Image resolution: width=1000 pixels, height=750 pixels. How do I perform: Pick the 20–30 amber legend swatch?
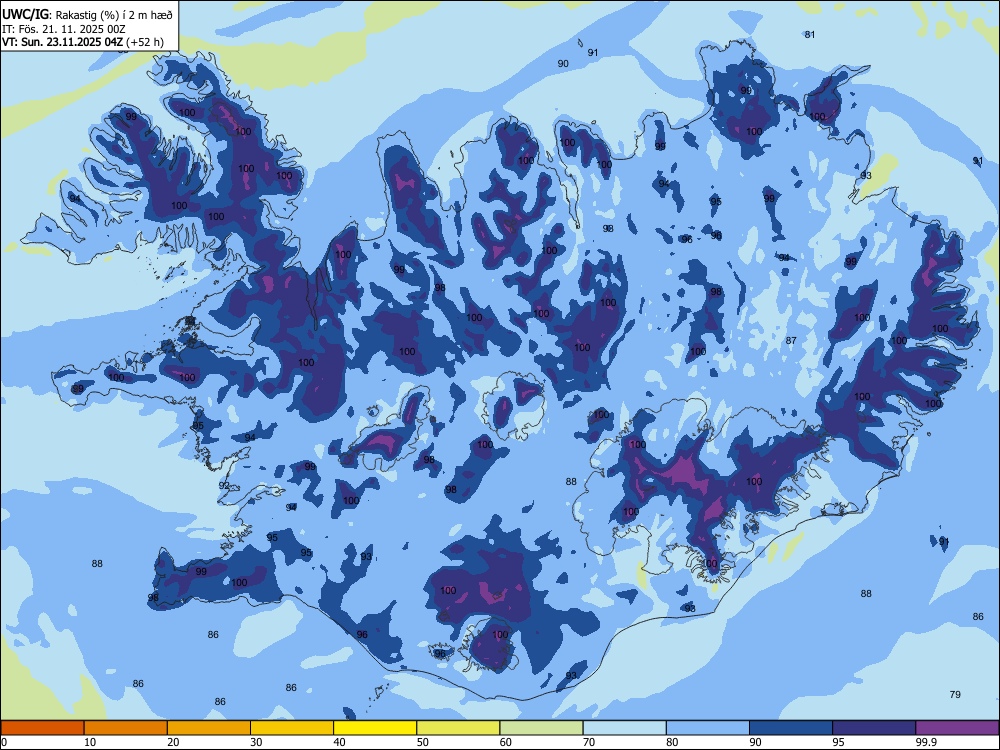click(x=209, y=728)
